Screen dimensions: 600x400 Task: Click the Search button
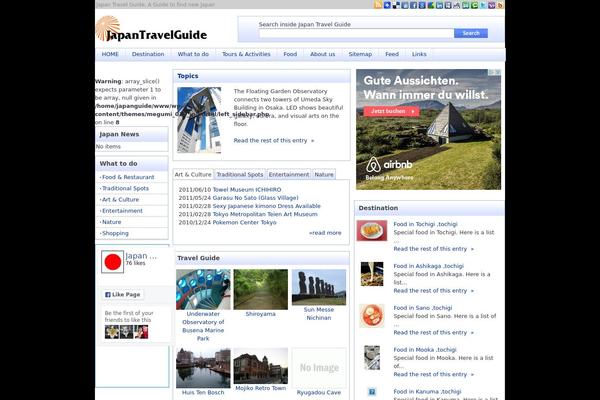pos(471,33)
